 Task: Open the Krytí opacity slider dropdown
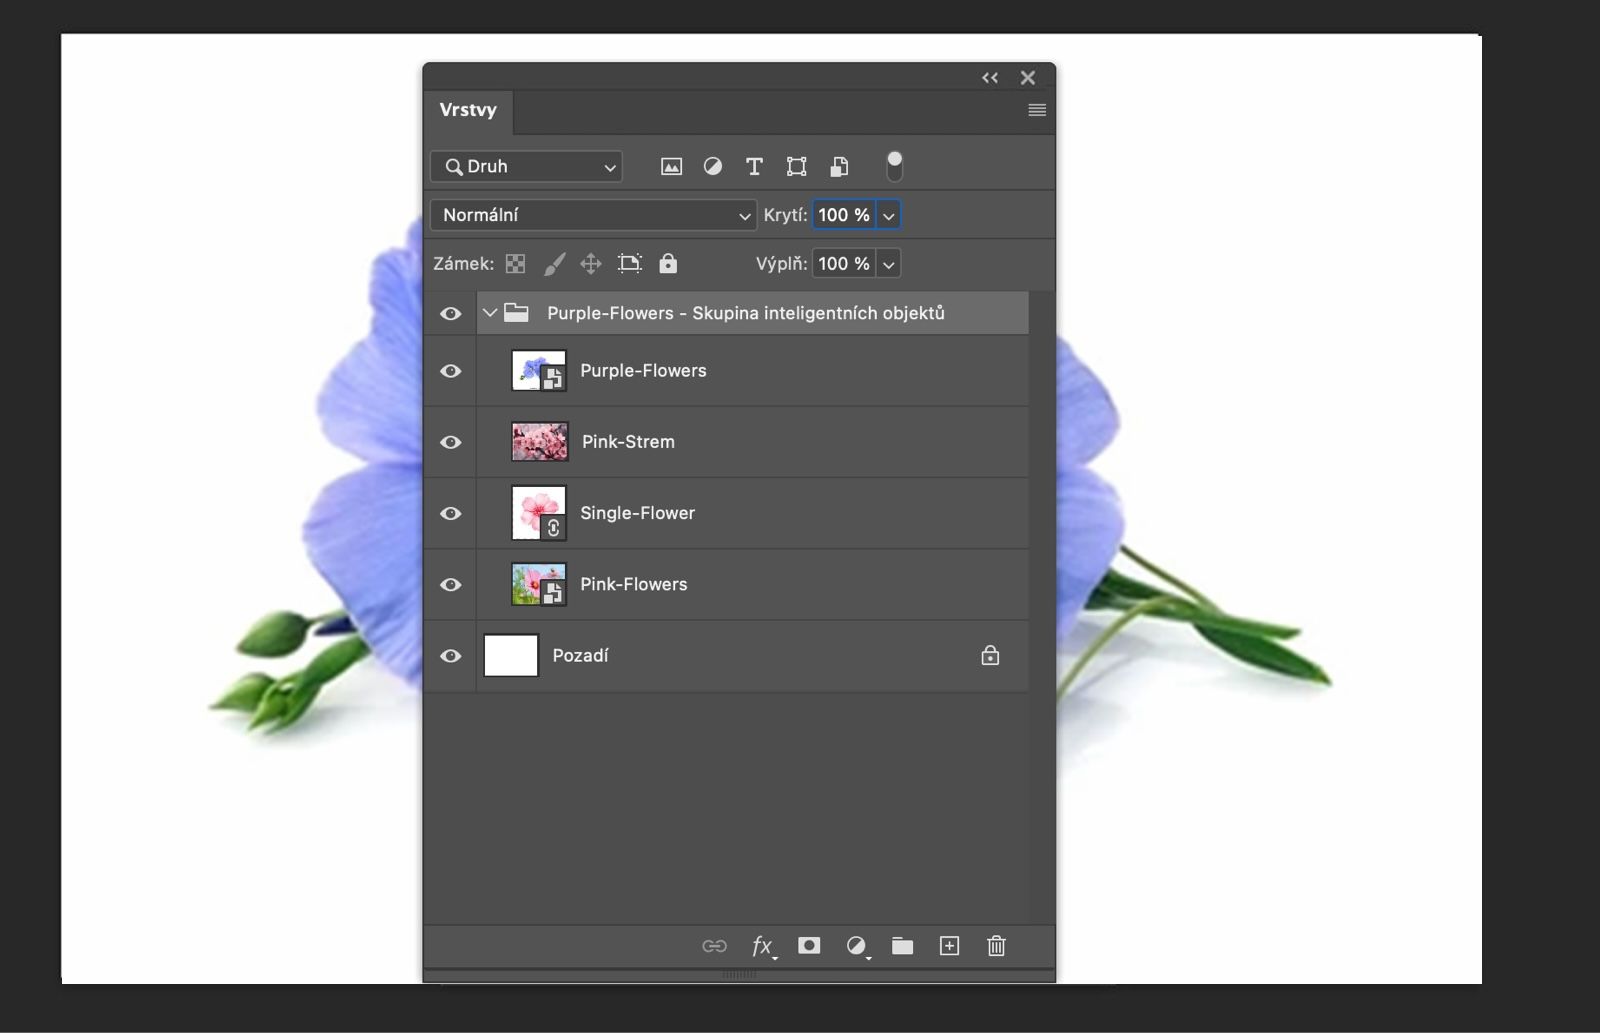[888, 215]
